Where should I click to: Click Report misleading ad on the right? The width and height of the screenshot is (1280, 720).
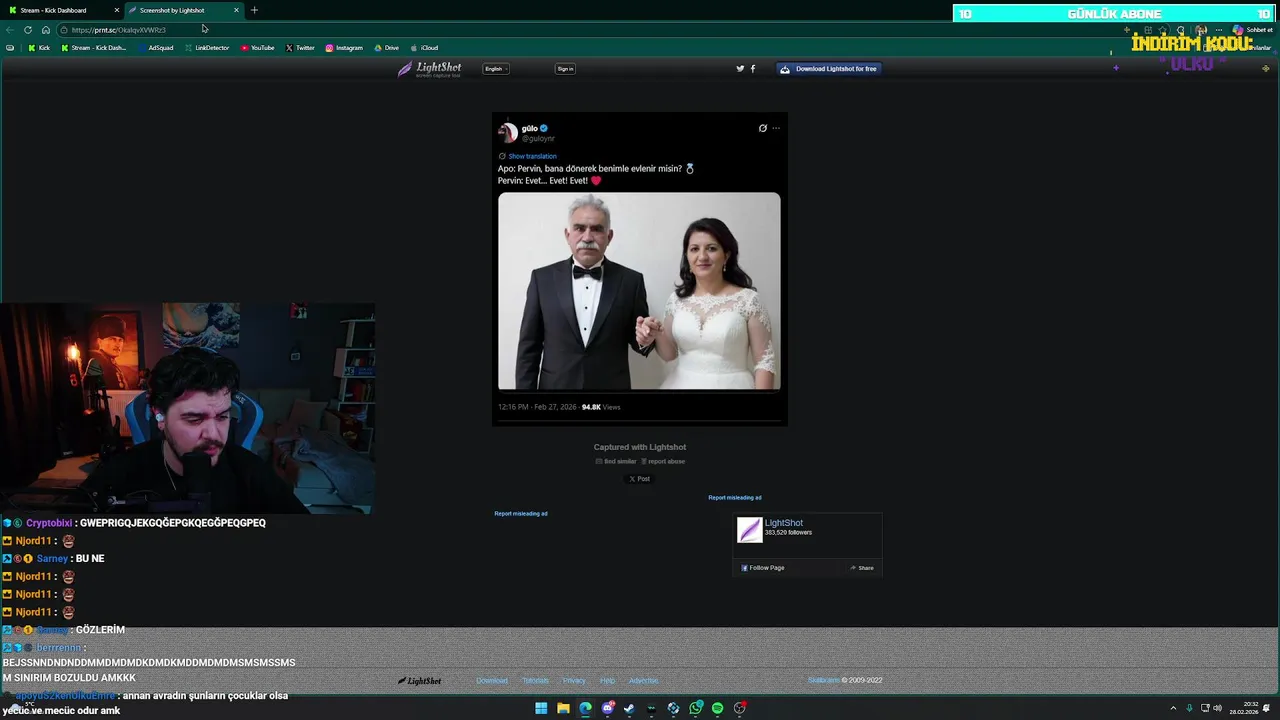click(x=735, y=498)
